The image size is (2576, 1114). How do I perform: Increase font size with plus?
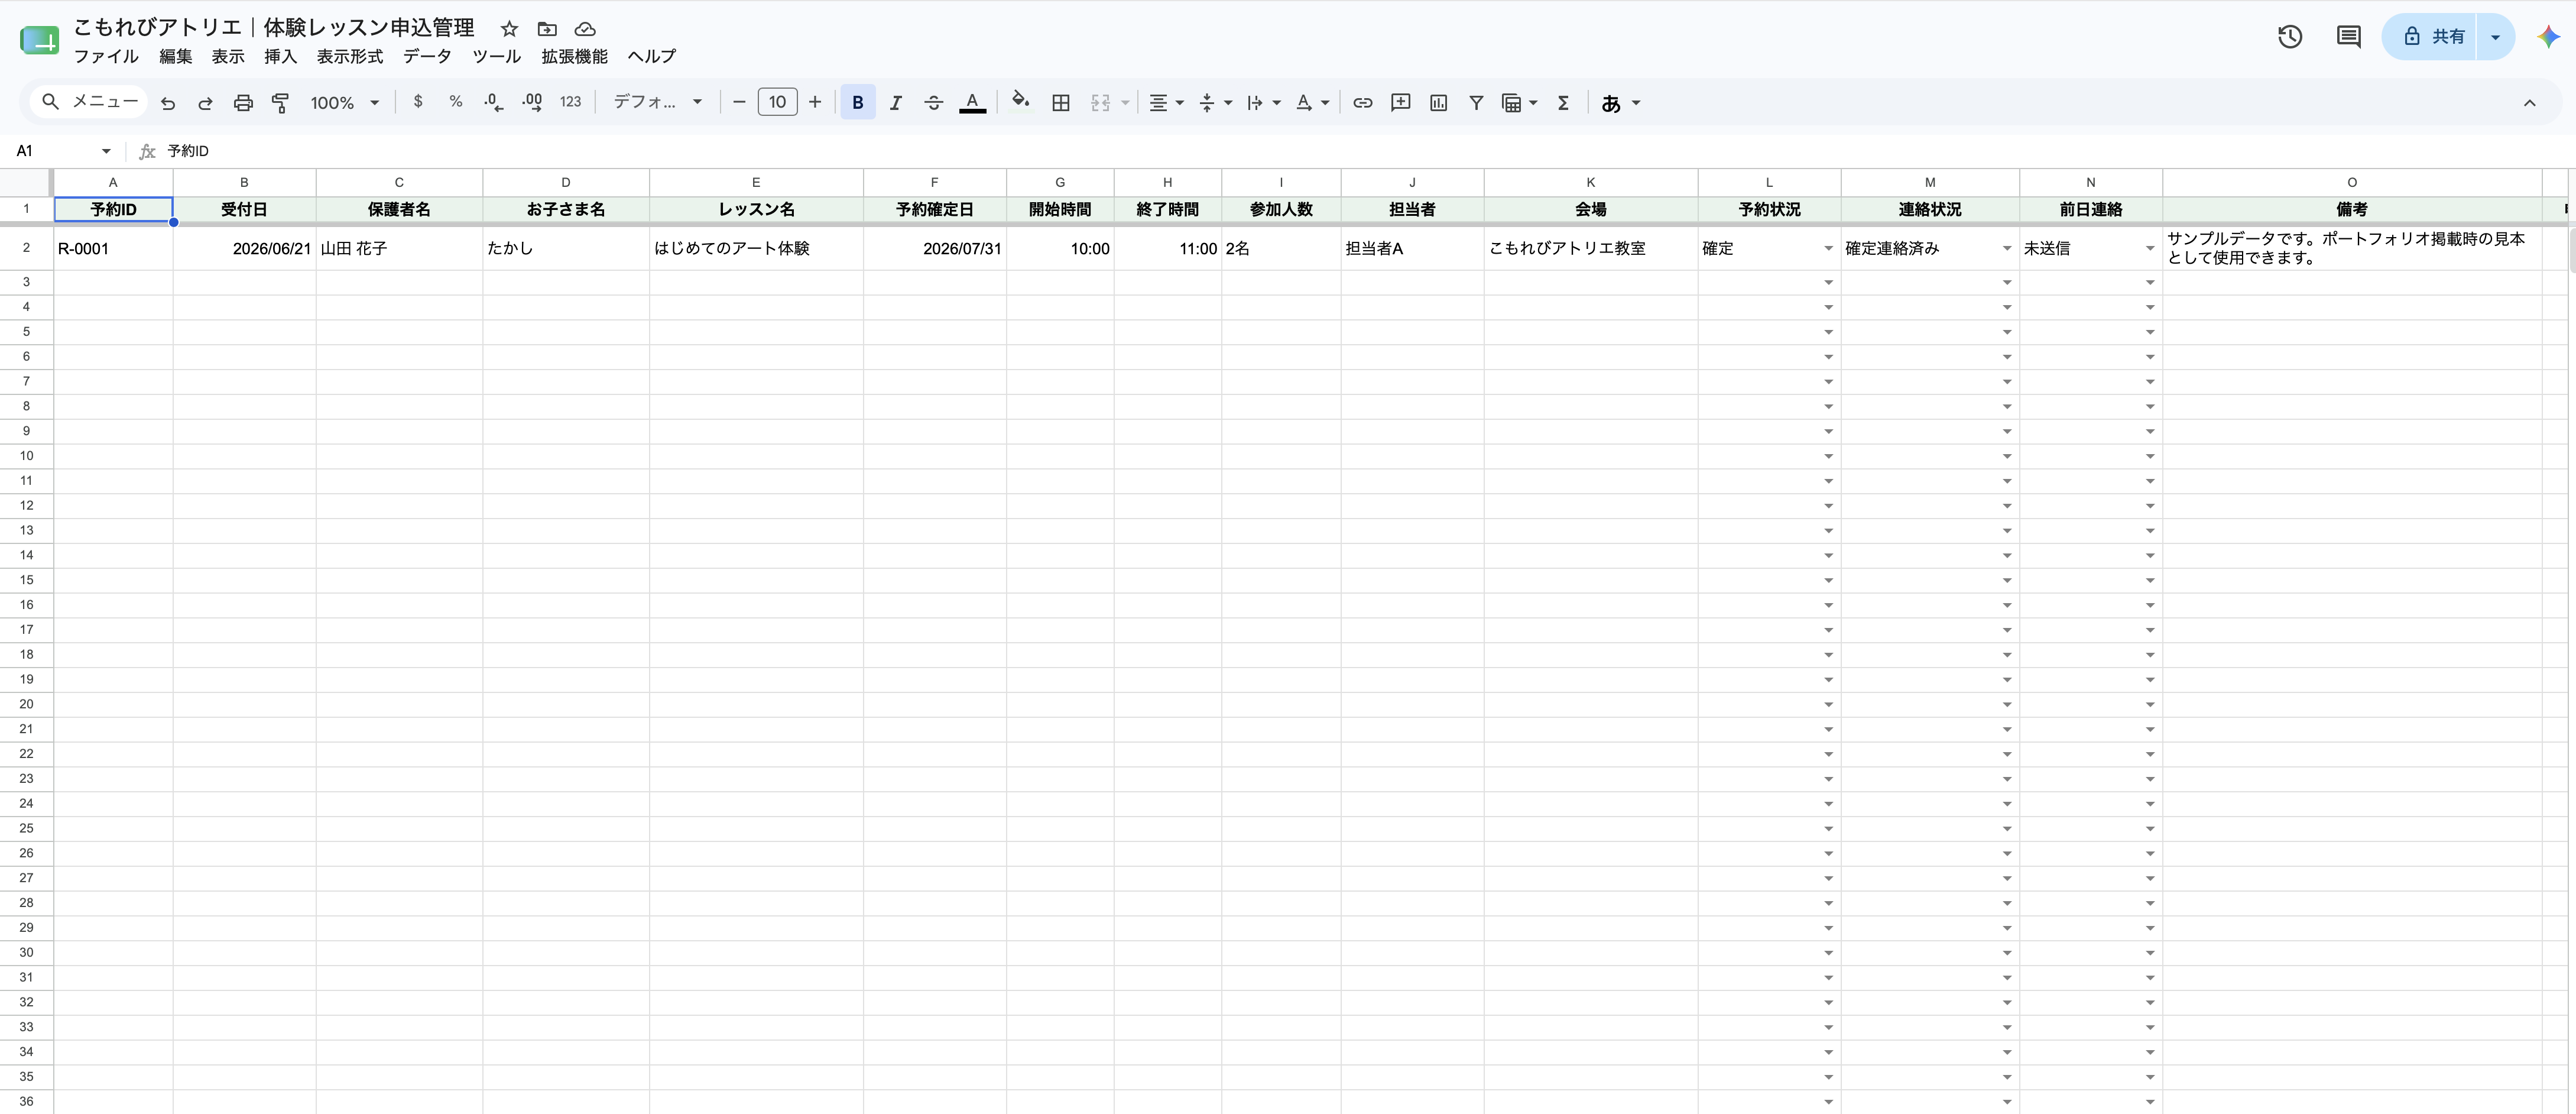815,102
